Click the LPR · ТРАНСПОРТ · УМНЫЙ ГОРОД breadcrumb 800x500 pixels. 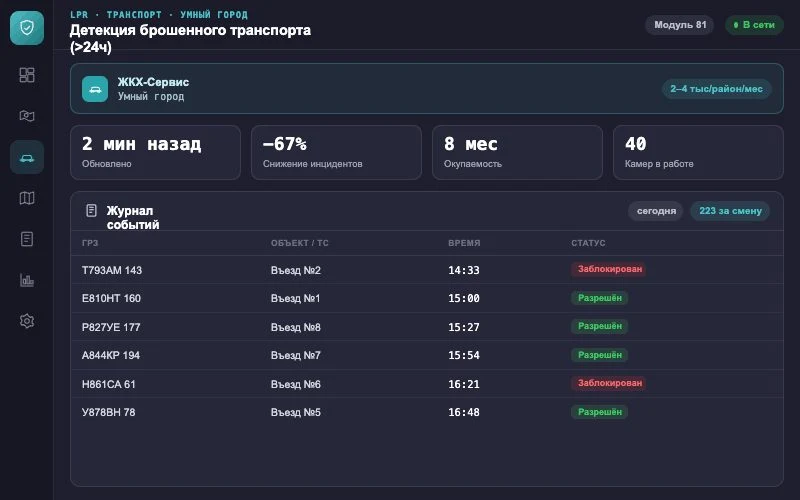159,15
